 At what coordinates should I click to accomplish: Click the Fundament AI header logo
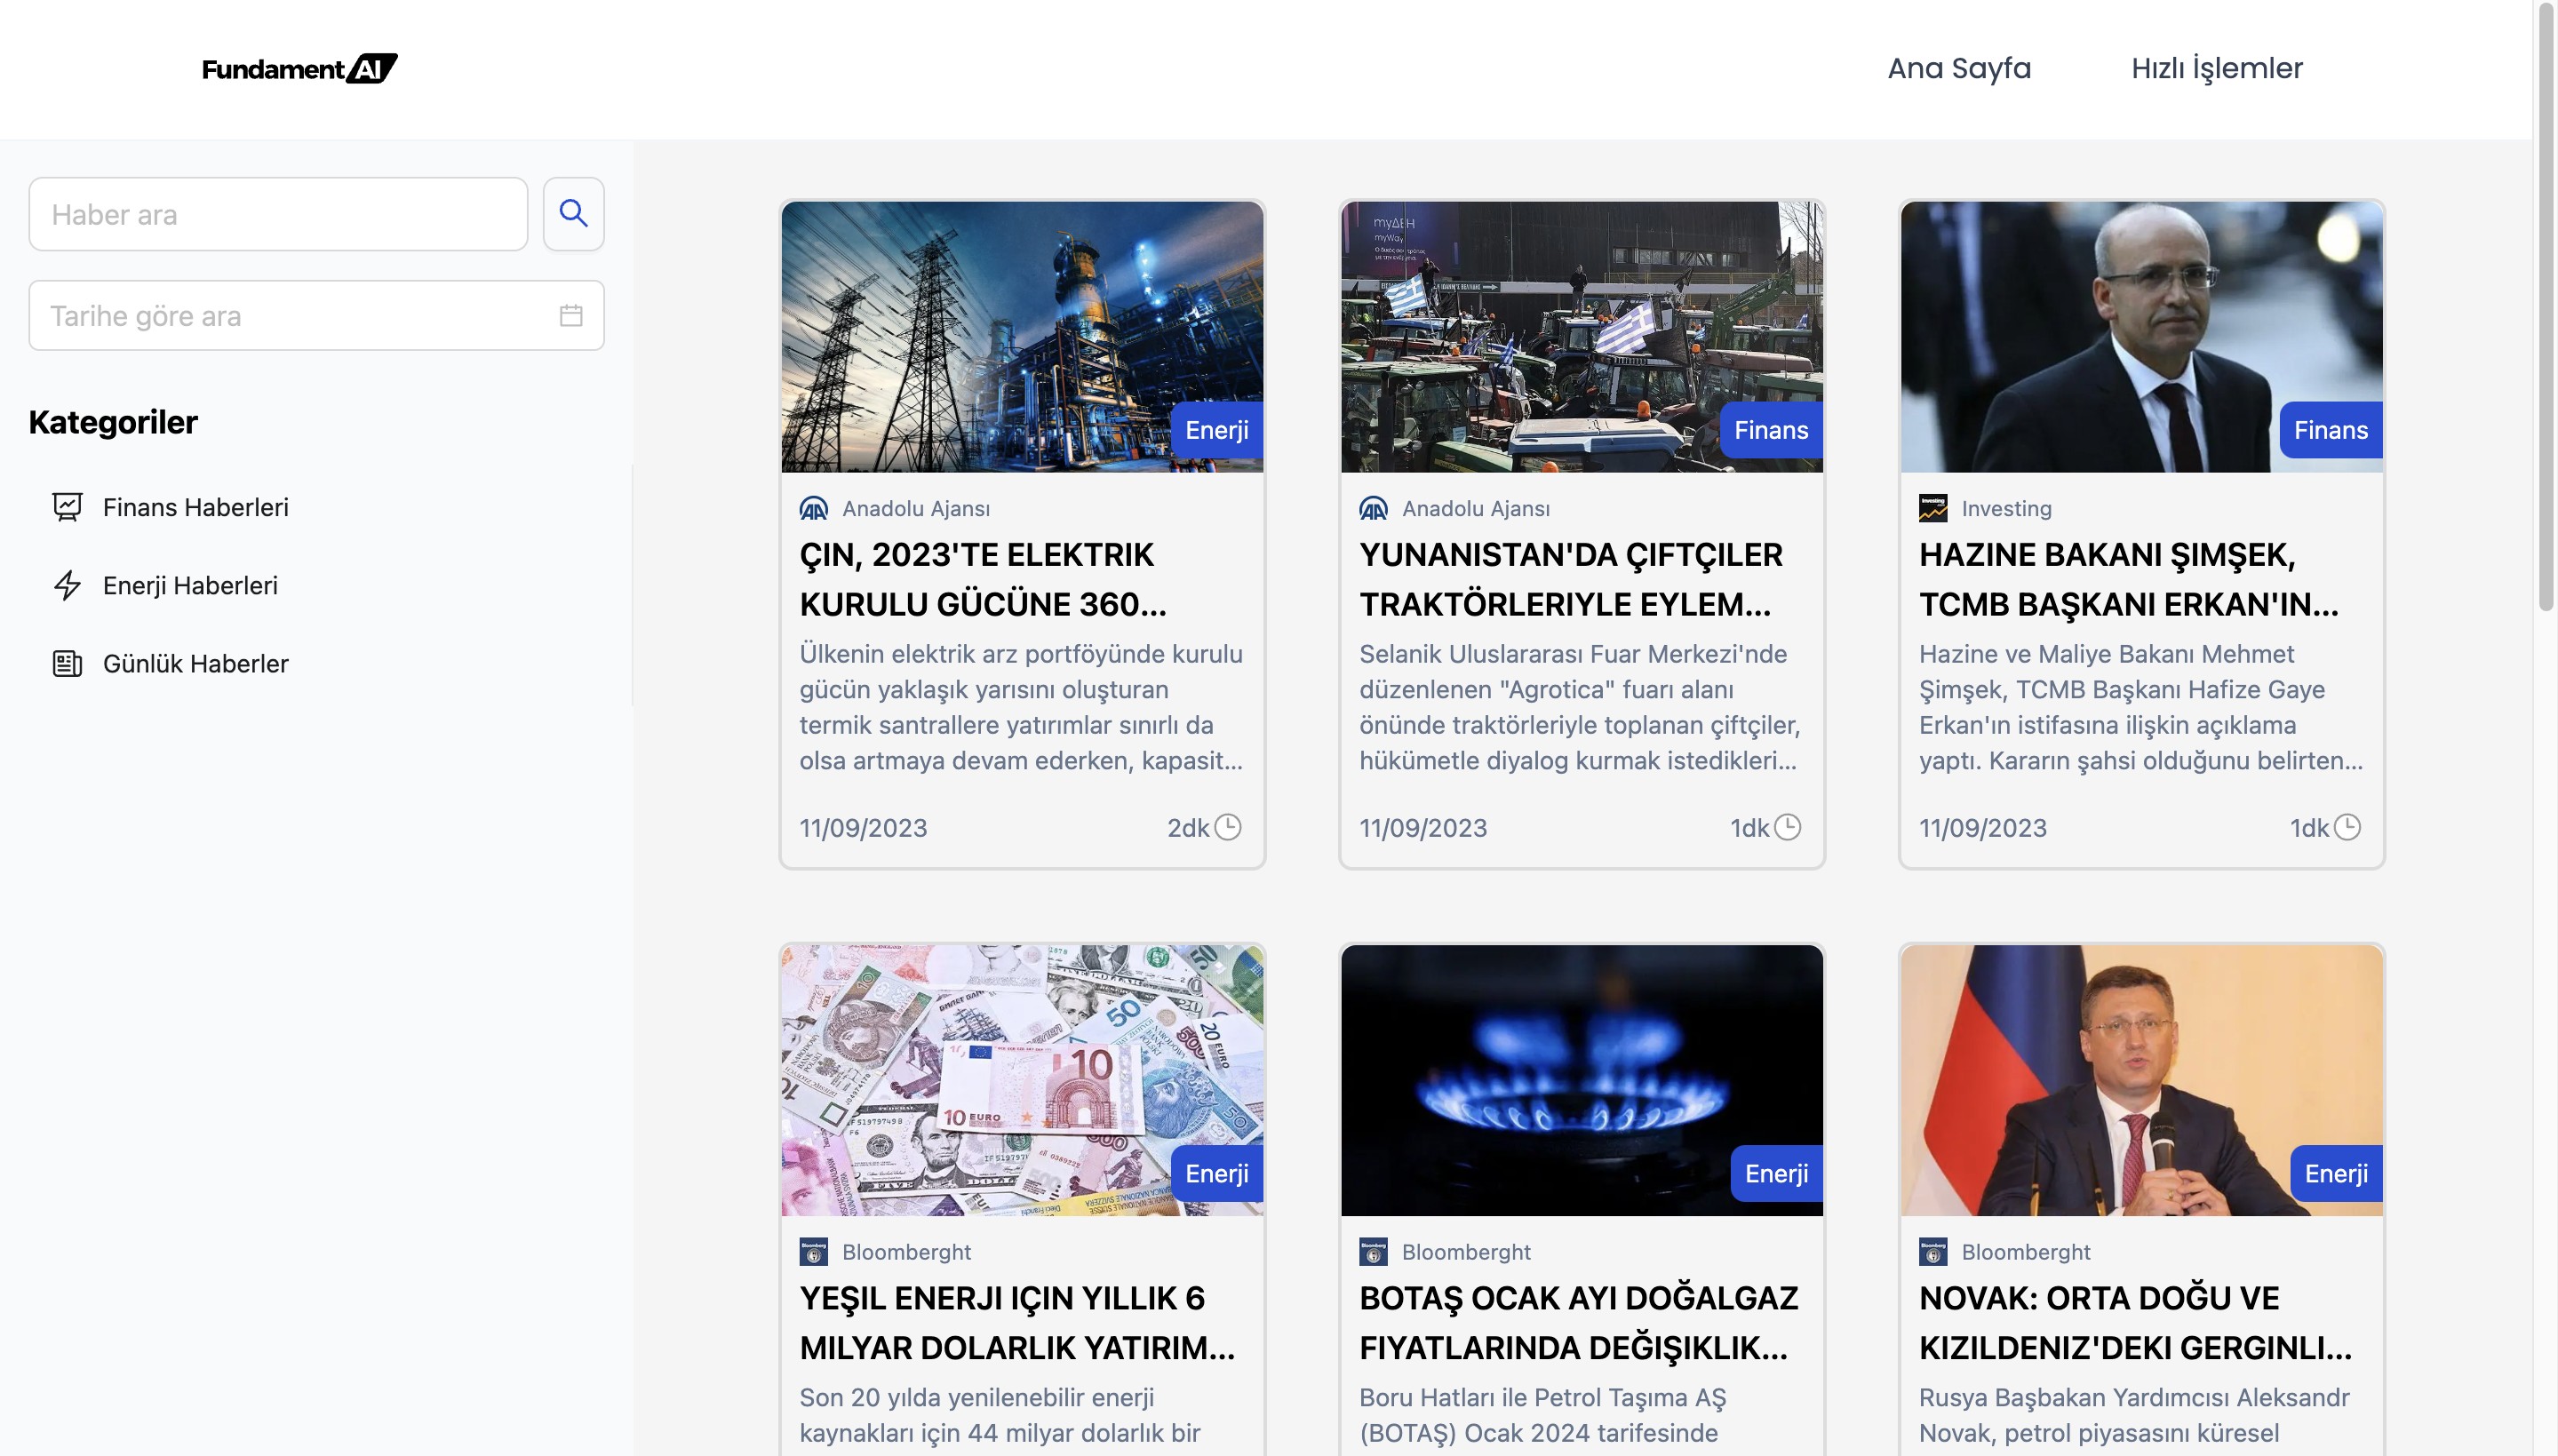tap(299, 67)
